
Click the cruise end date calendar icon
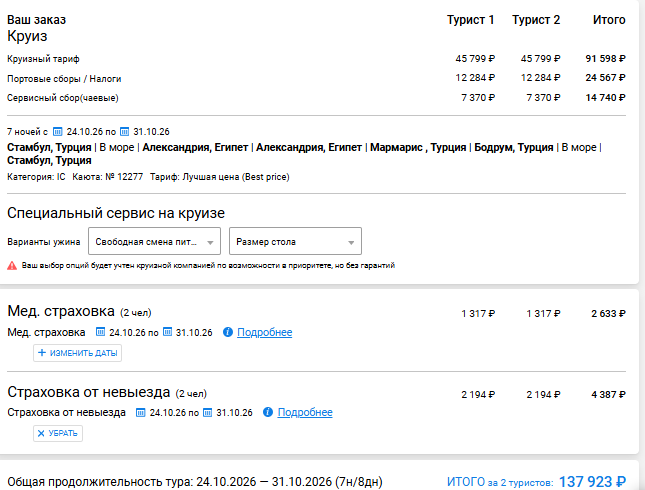point(124,132)
